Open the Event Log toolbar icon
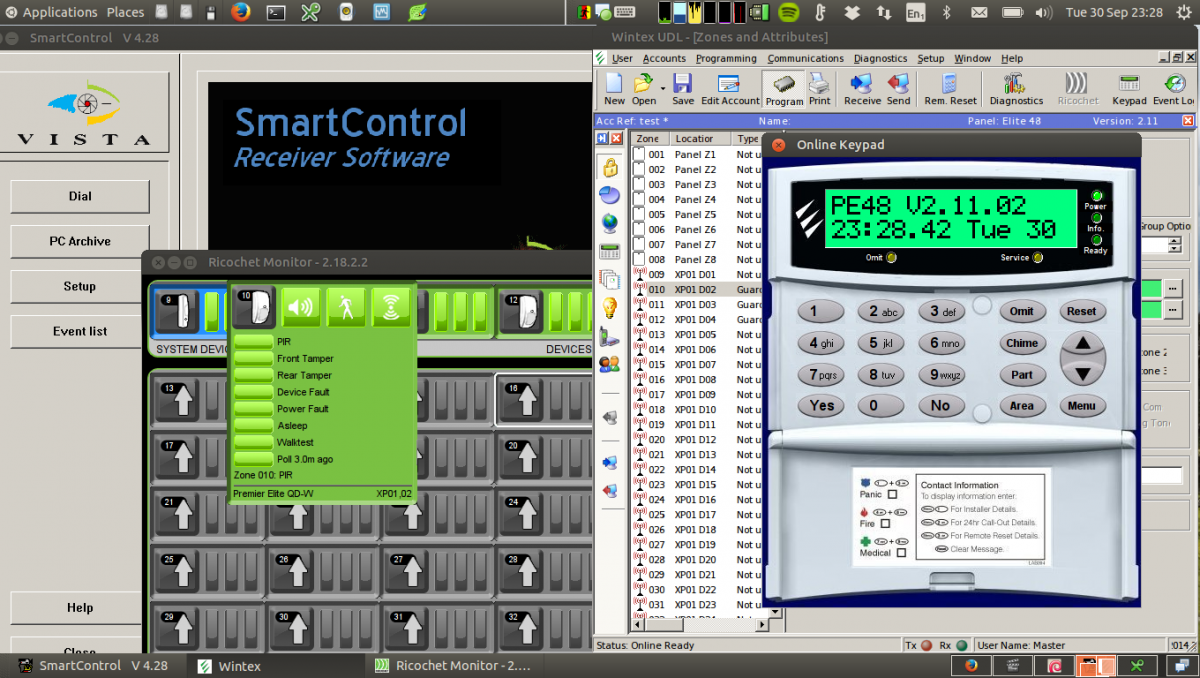The height and width of the screenshot is (678, 1200). click(x=1174, y=89)
